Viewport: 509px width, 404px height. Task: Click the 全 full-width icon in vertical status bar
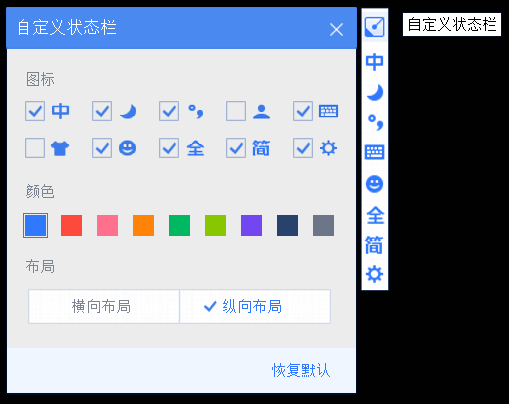[375, 215]
